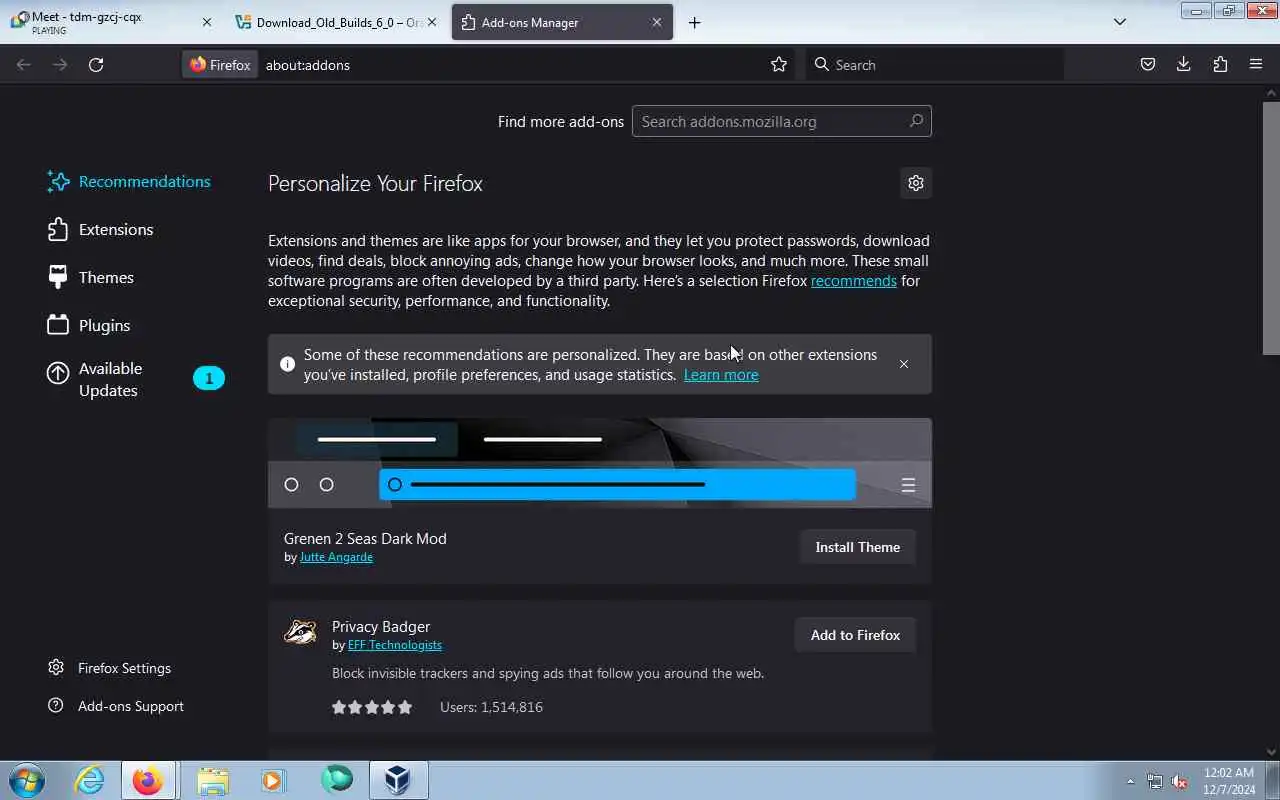This screenshot has width=1280, height=800.
Task: Click the info icon in the notice bar
Action: (x=288, y=364)
